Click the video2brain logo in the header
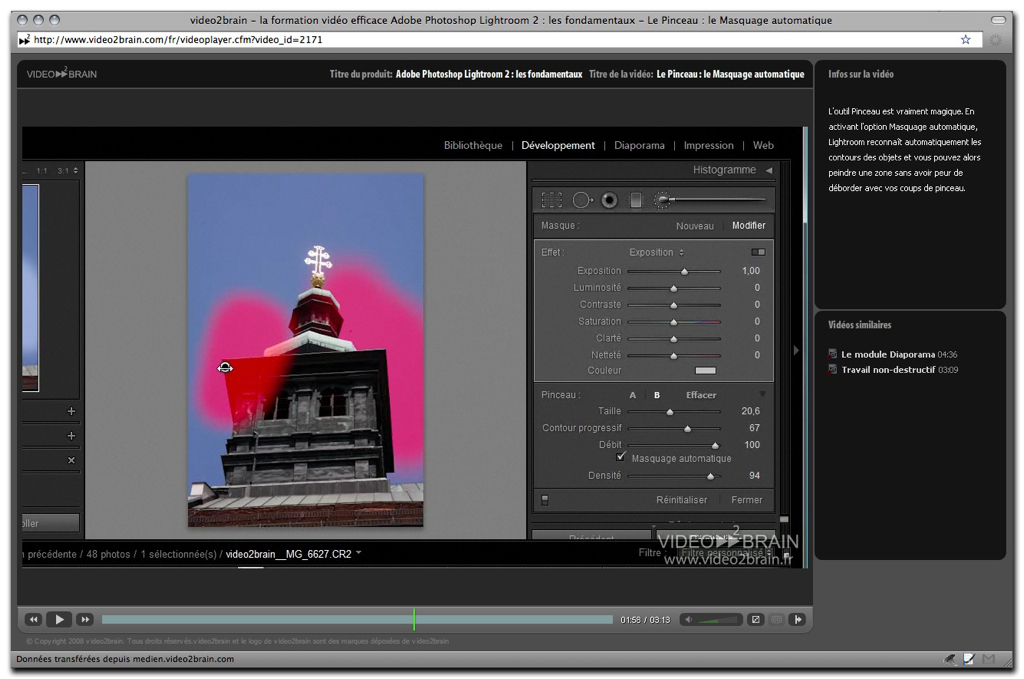 point(61,74)
